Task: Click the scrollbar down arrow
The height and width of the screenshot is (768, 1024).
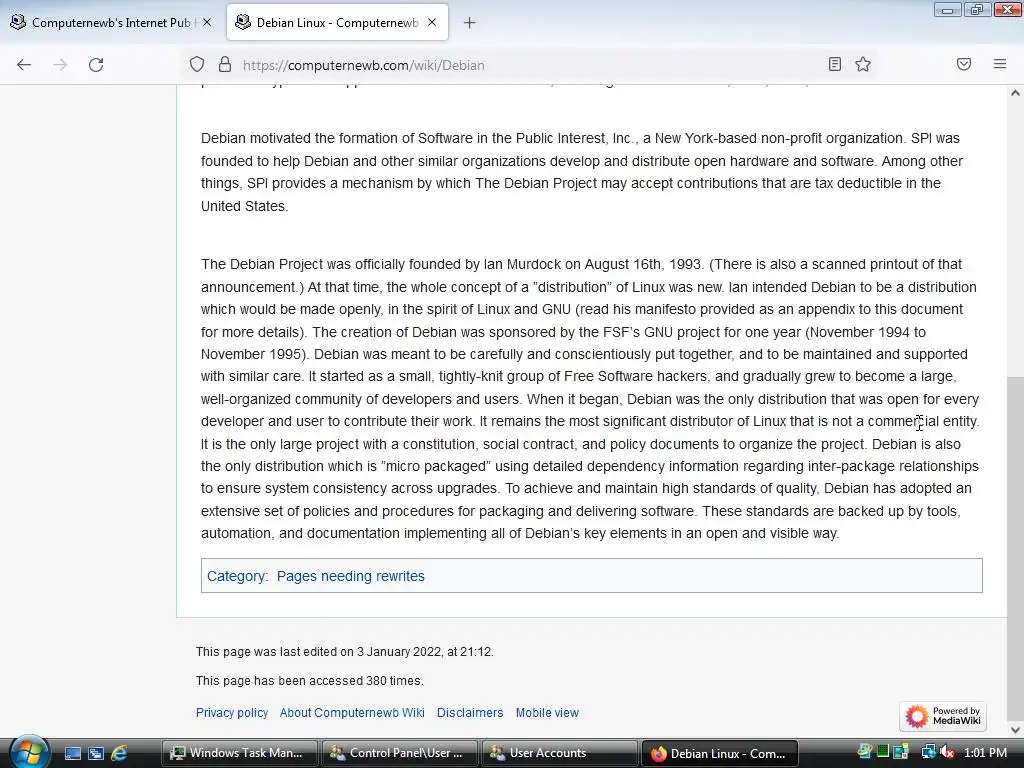Action: point(1015,729)
